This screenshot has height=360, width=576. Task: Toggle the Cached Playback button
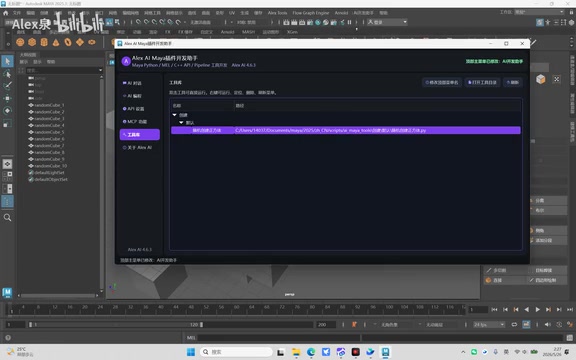click(526, 324)
